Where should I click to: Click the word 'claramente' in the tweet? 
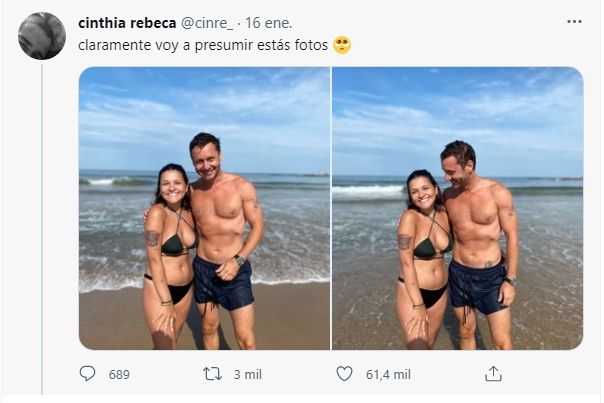pyautogui.click(x=112, y=45)
